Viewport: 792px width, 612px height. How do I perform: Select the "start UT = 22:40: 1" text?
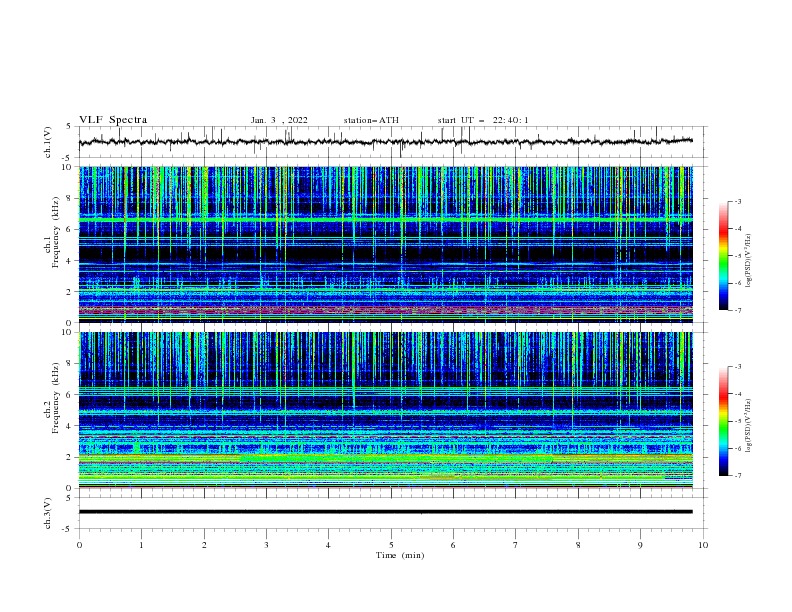coord(483,120)
